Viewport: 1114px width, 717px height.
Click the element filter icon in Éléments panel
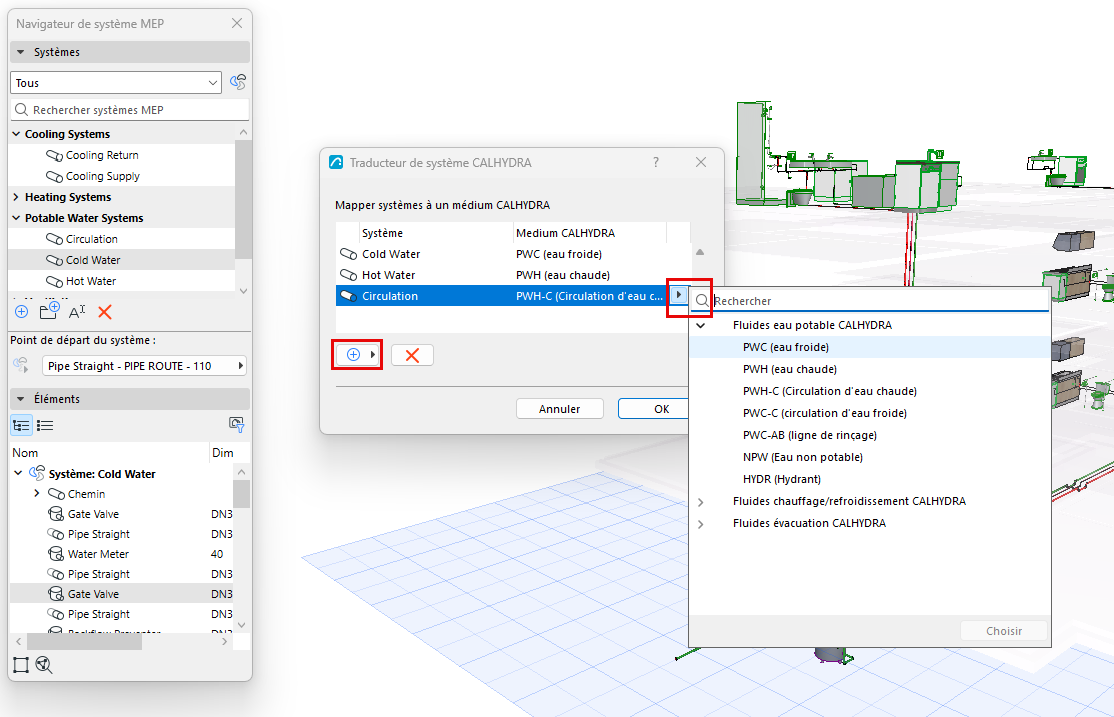(x=237, y=425)
